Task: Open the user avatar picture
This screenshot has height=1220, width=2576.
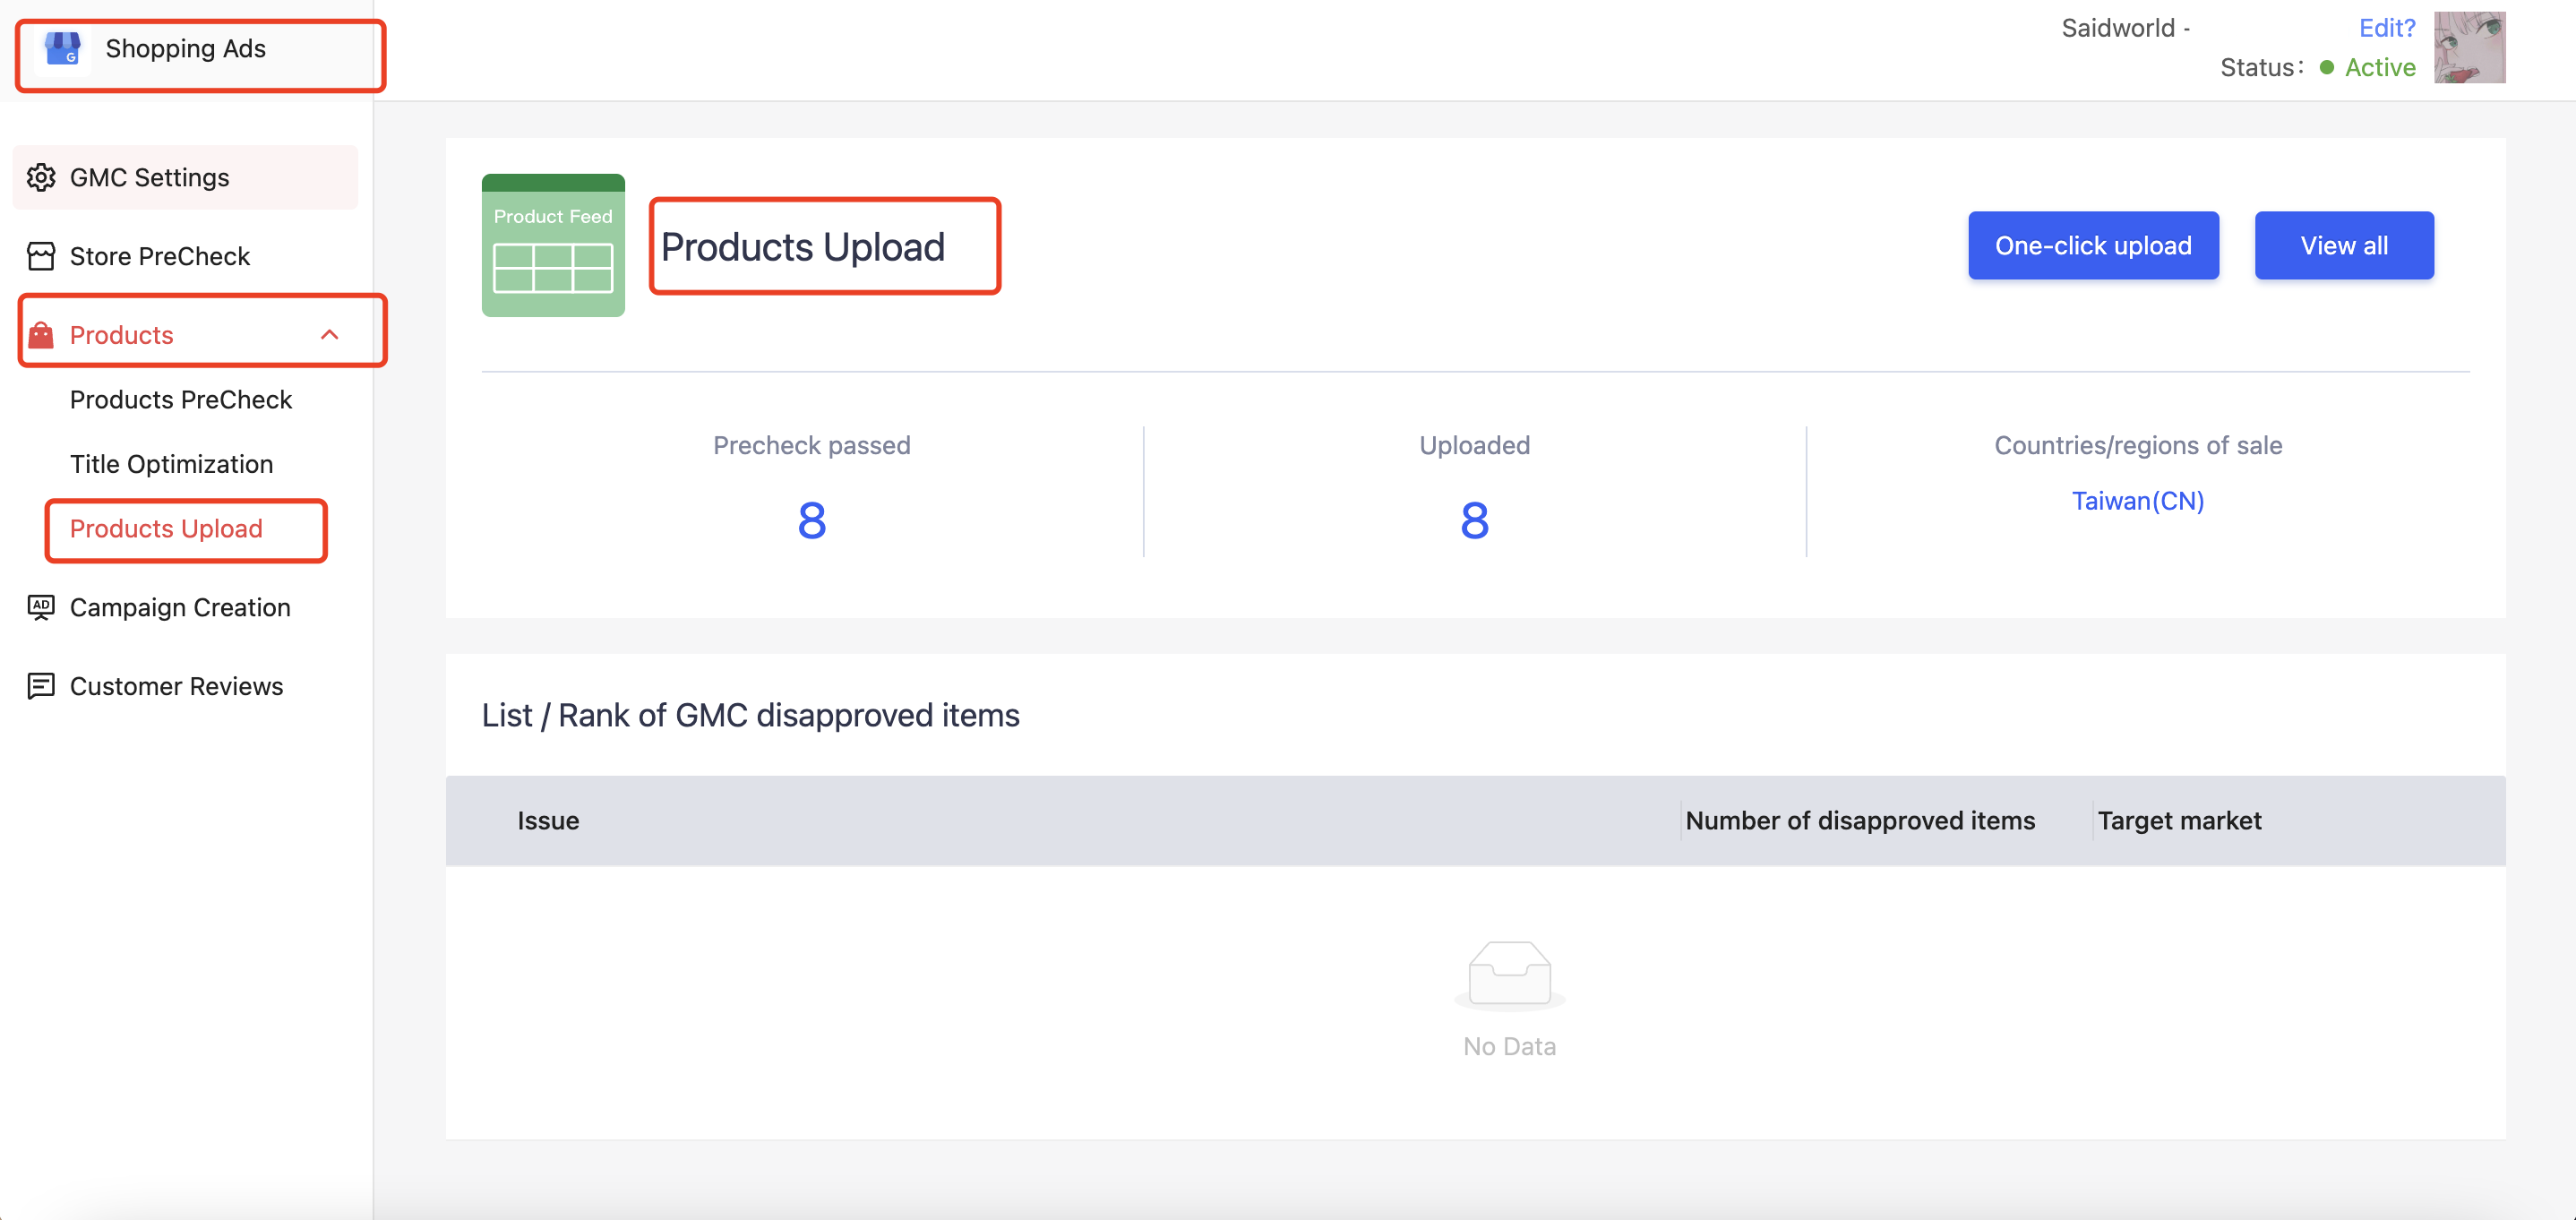Action: (2469, 47)
